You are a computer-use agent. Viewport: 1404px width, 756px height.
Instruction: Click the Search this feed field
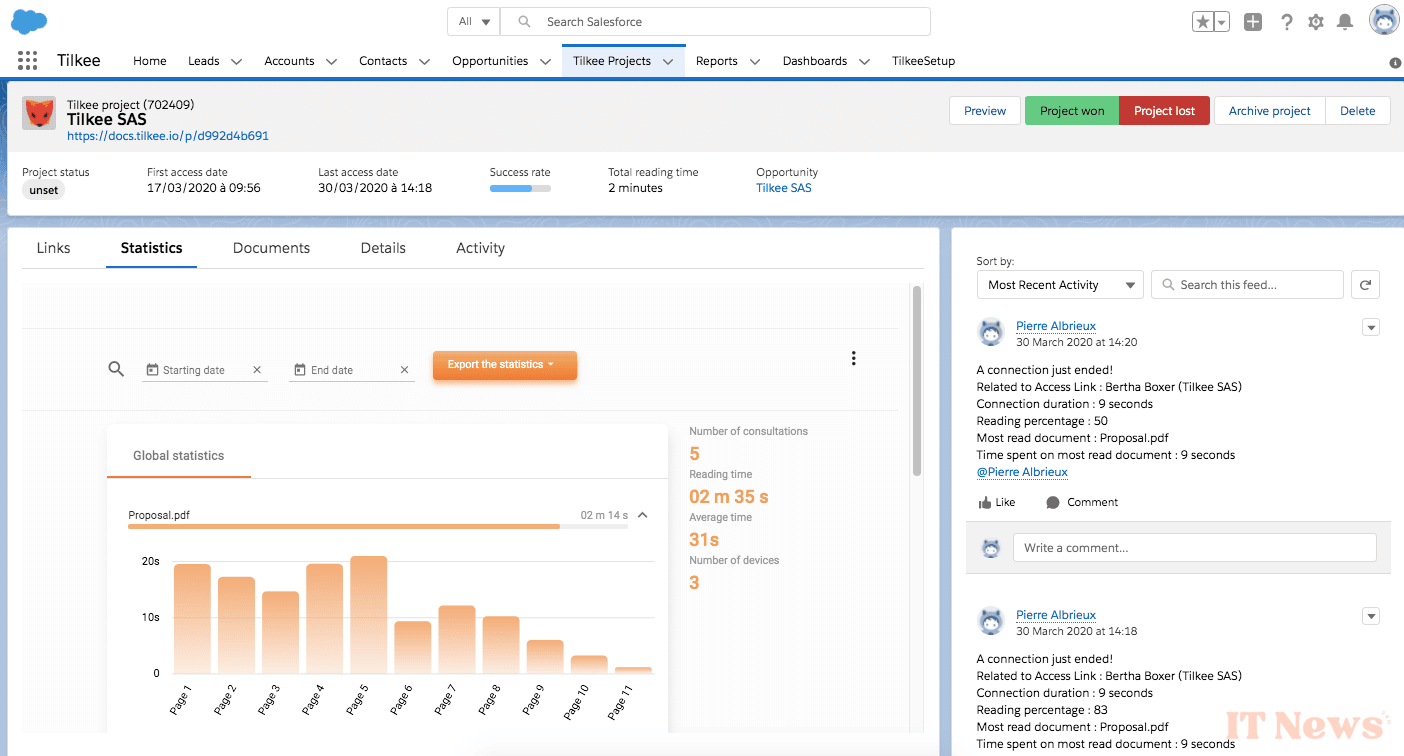tap(1247, 285)
